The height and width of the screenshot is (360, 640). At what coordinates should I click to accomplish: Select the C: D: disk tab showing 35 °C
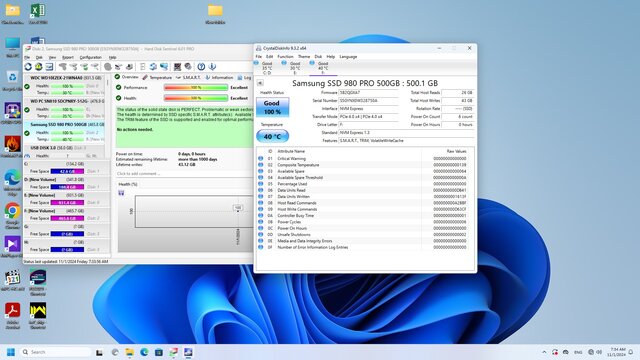(x=267, y=68)
